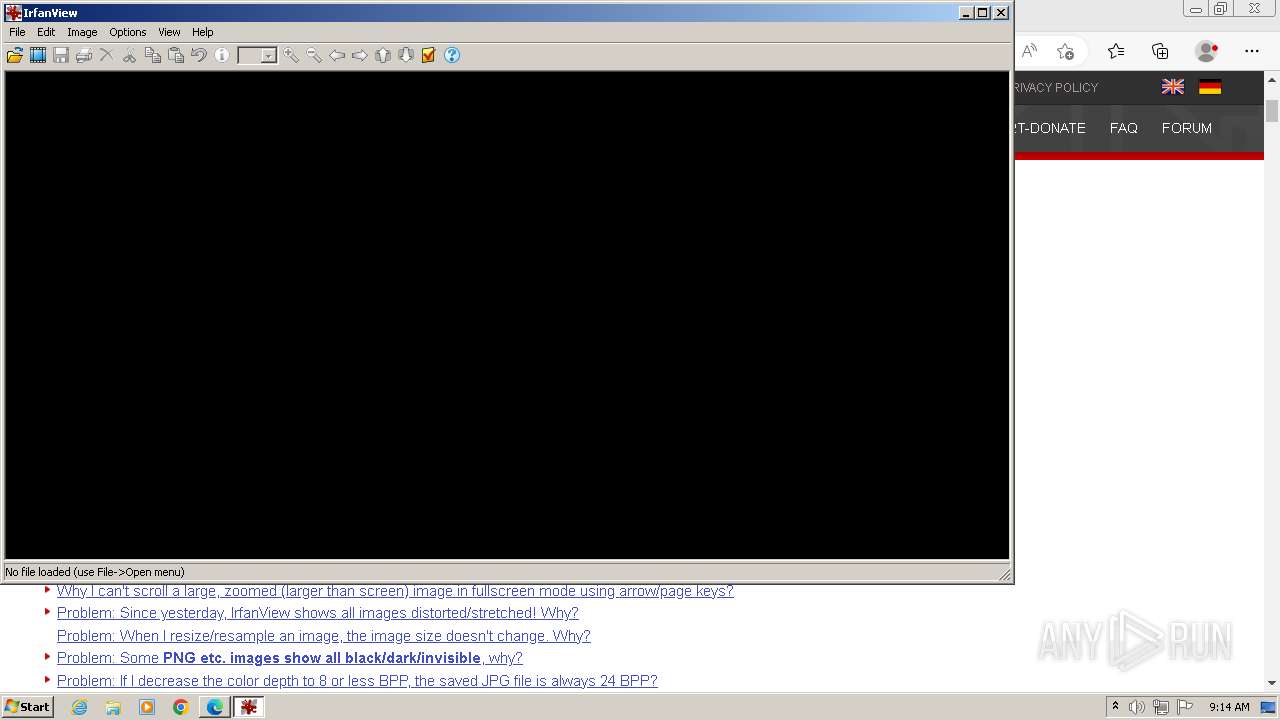This screenshot has width=1280, height=720.
Task: Click Edge read aloud icon
Action: click(1029, 51)
